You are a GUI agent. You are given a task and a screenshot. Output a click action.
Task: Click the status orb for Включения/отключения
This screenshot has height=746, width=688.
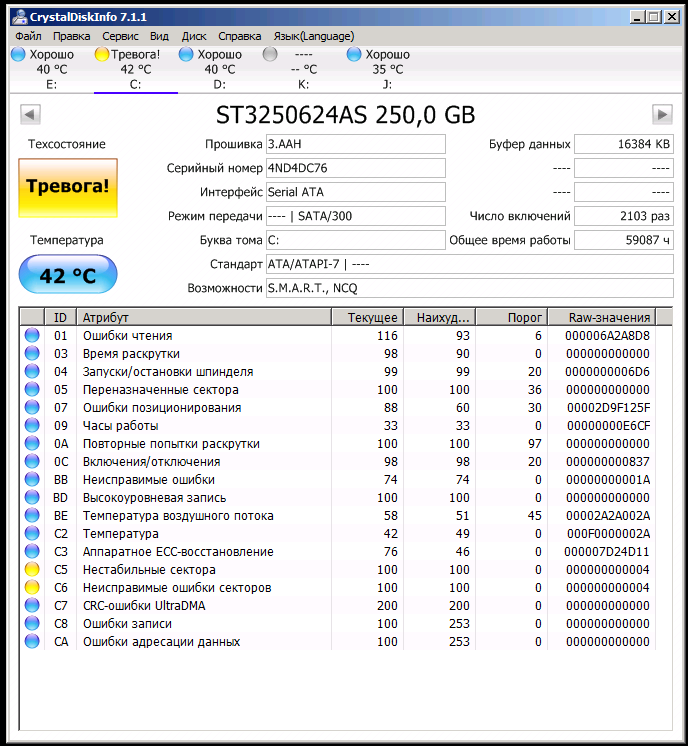pyautogui.click(x=32, y=461)
